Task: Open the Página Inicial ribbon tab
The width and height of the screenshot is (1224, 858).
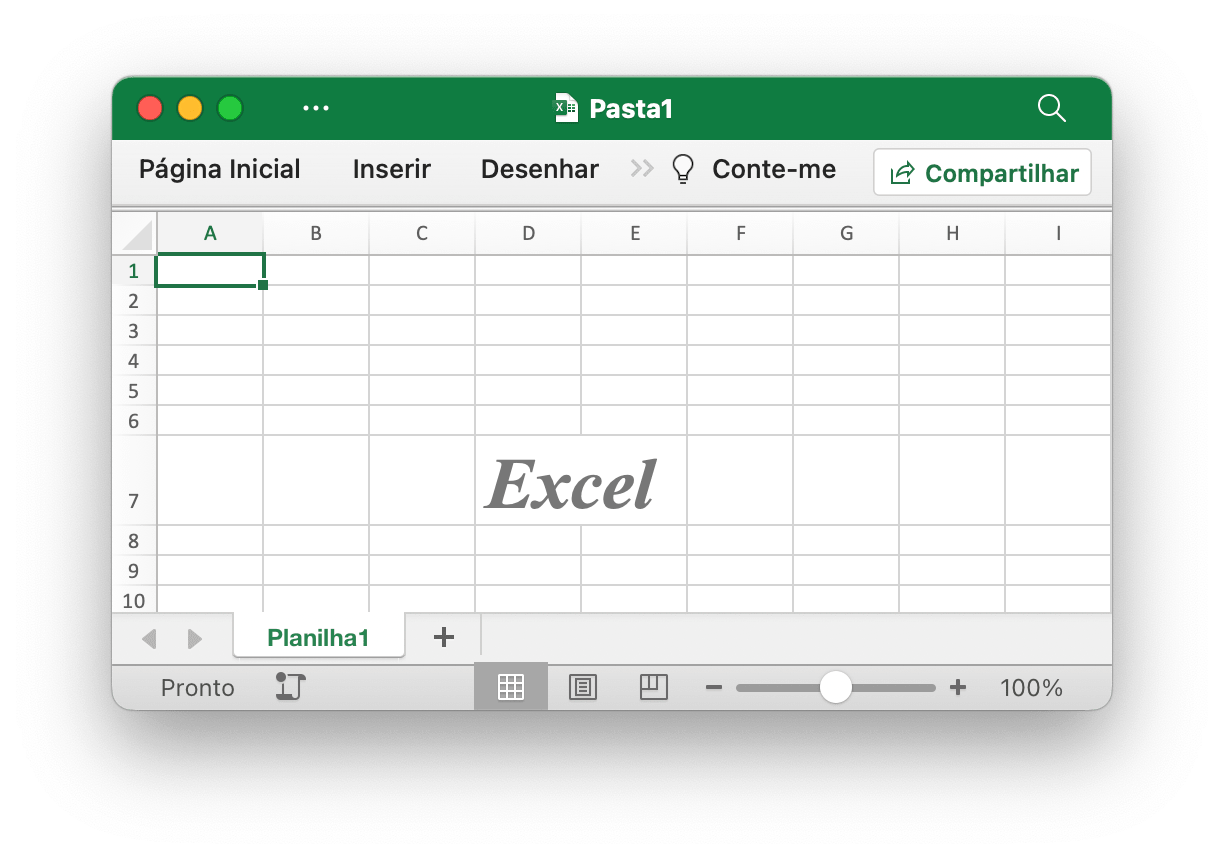Action: coord(220,169)
